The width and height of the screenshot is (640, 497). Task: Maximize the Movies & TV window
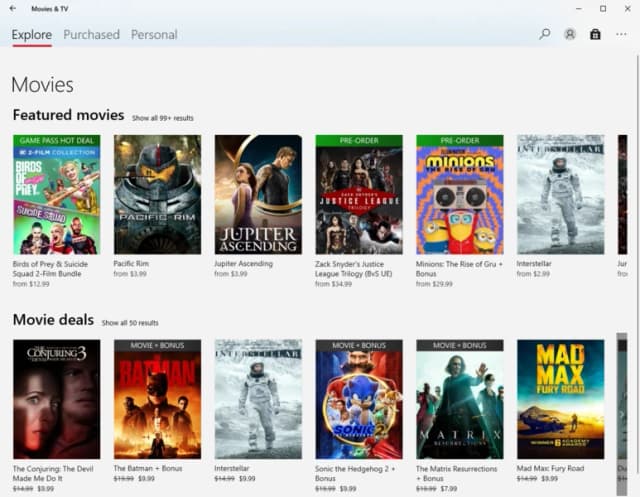[x=603, y=9]
